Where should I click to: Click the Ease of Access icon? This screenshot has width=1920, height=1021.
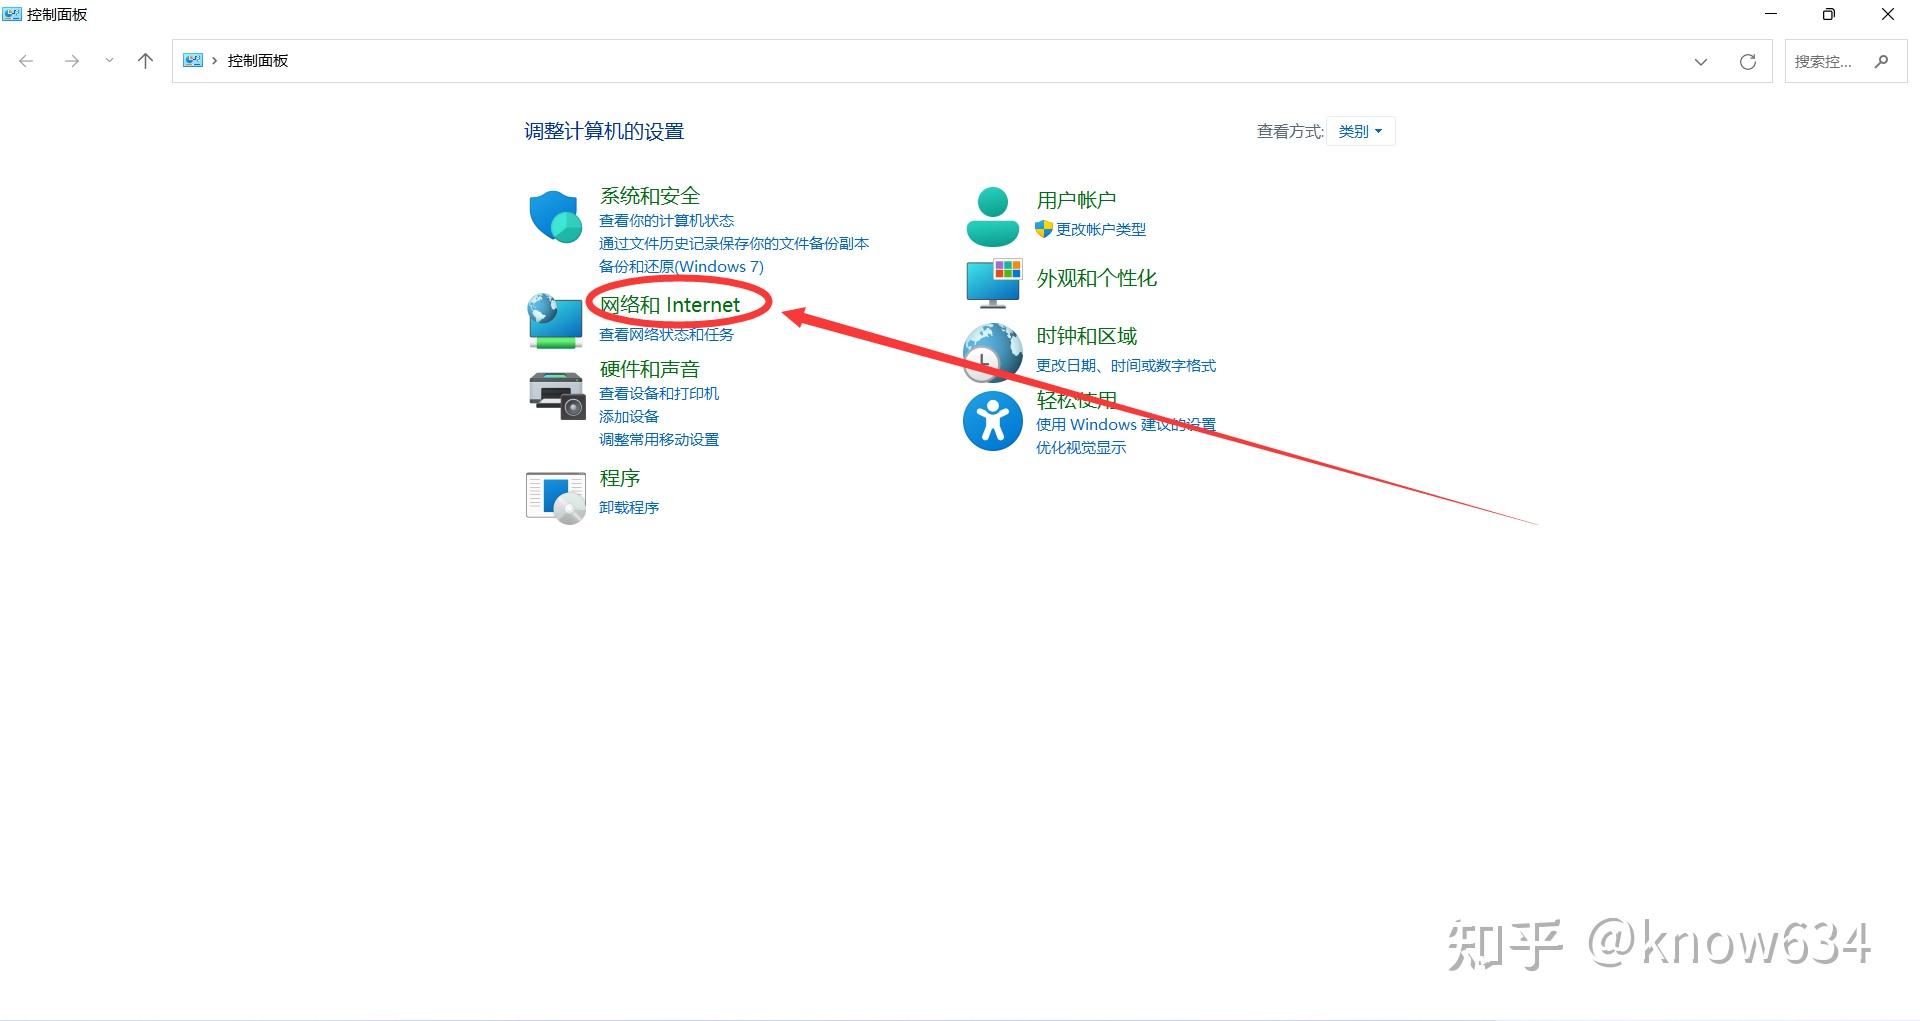tap(992, 421)
